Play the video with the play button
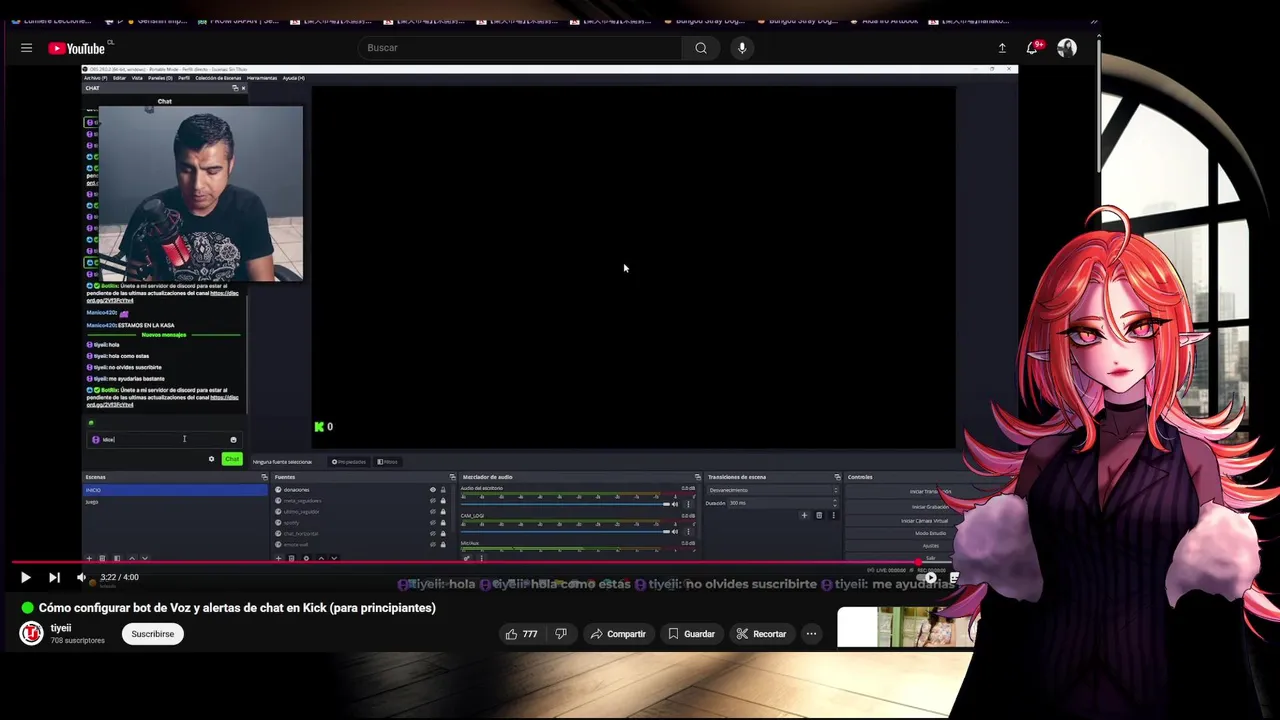 click(x=25, y=577)
